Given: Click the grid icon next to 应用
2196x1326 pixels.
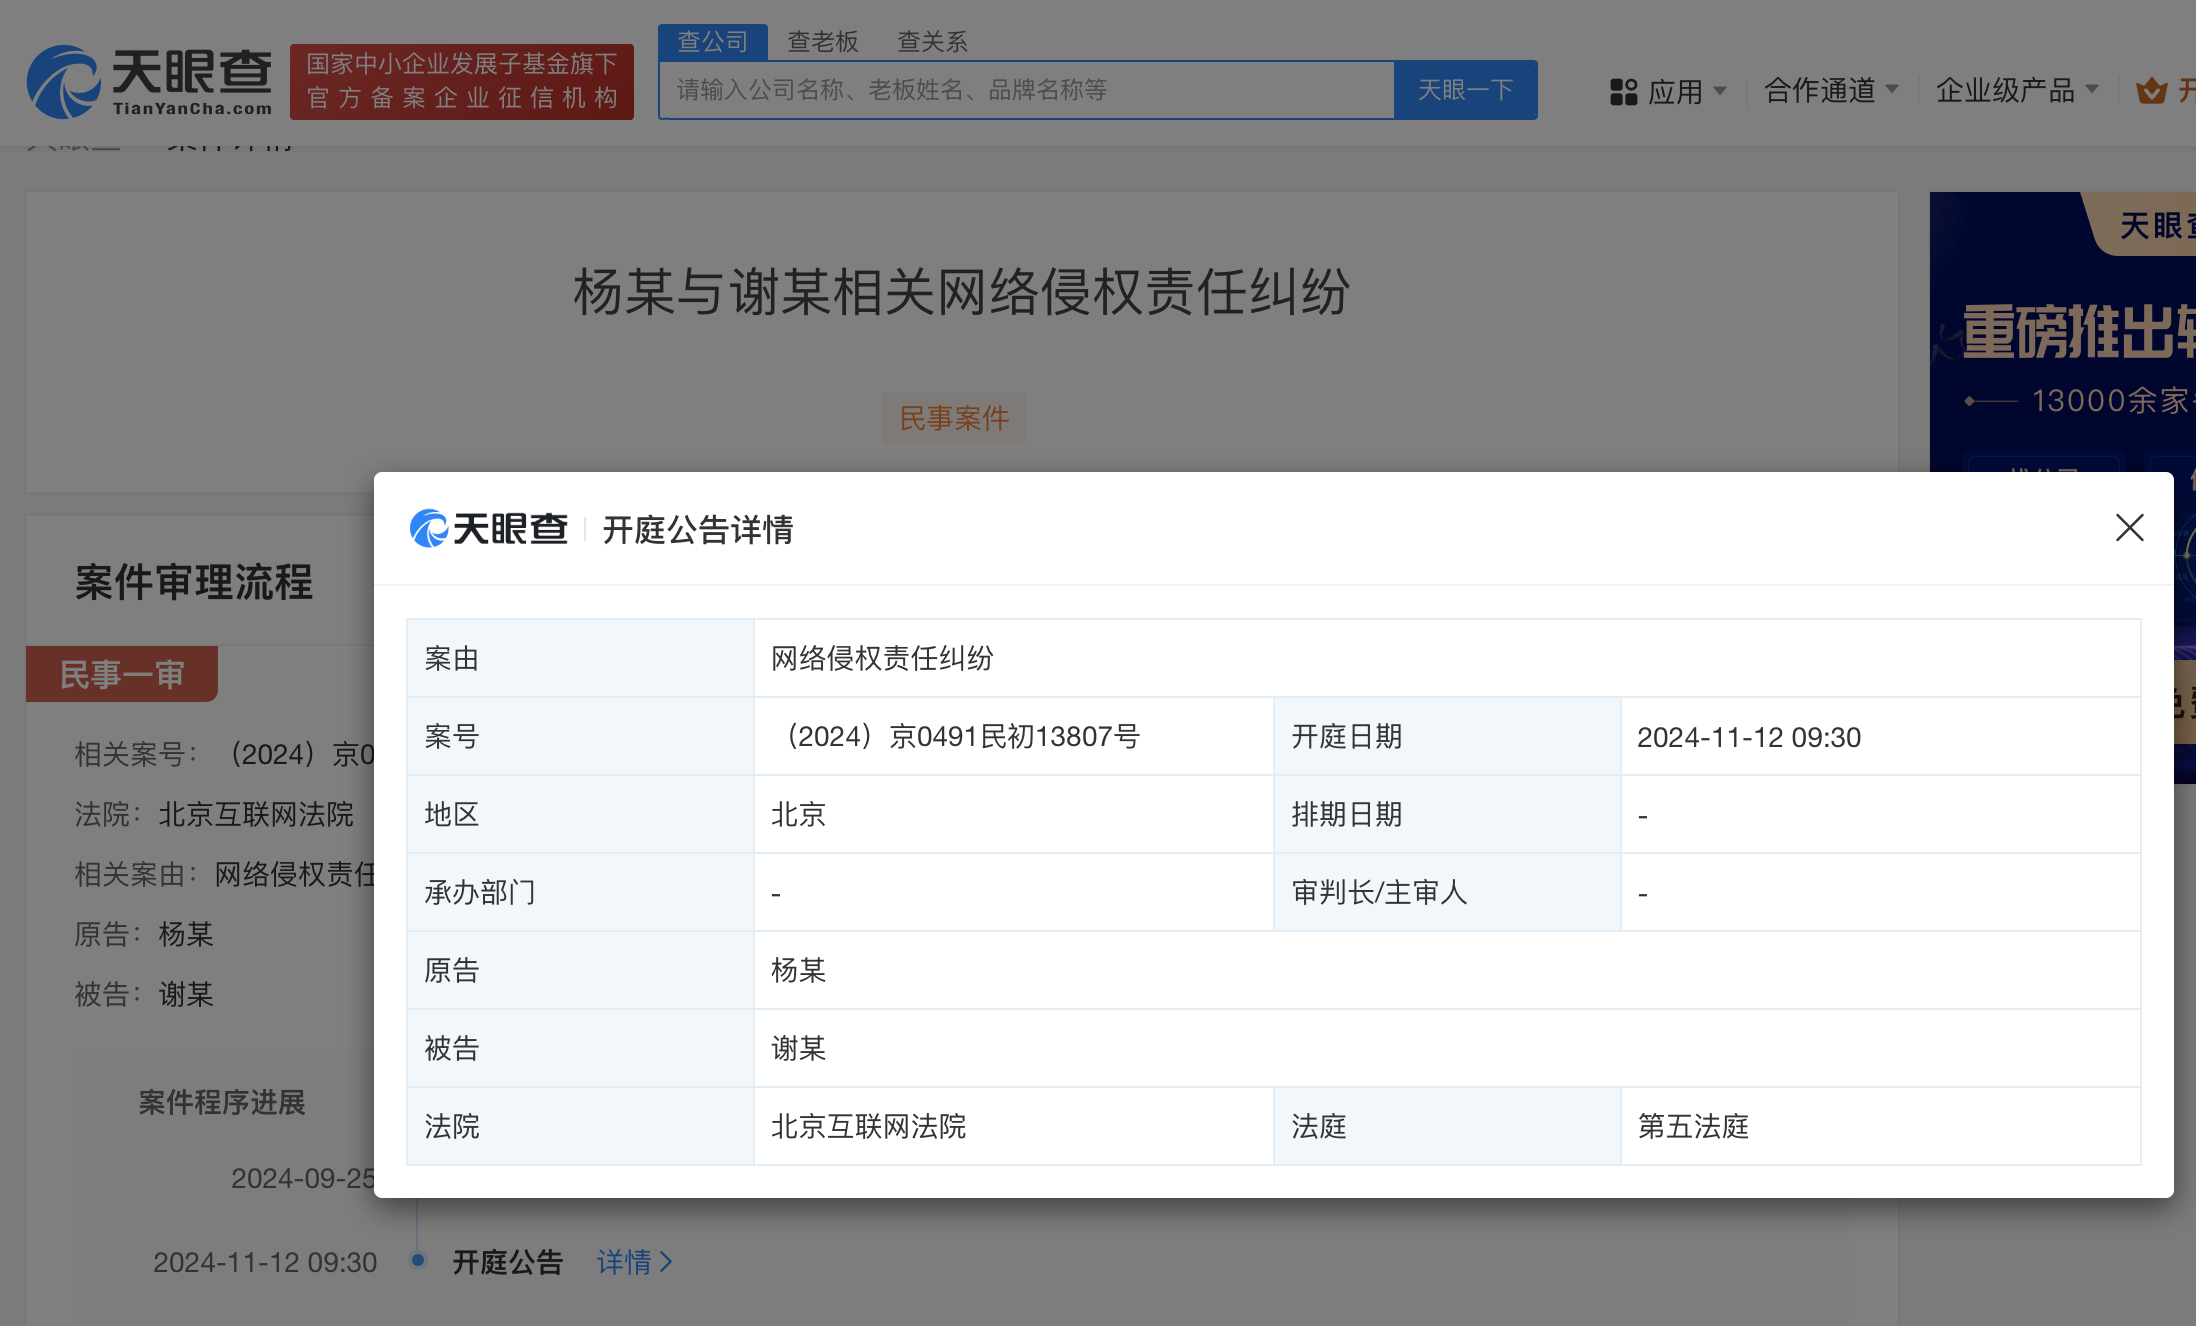Looking at the screenshot, I should point(1622,90).
